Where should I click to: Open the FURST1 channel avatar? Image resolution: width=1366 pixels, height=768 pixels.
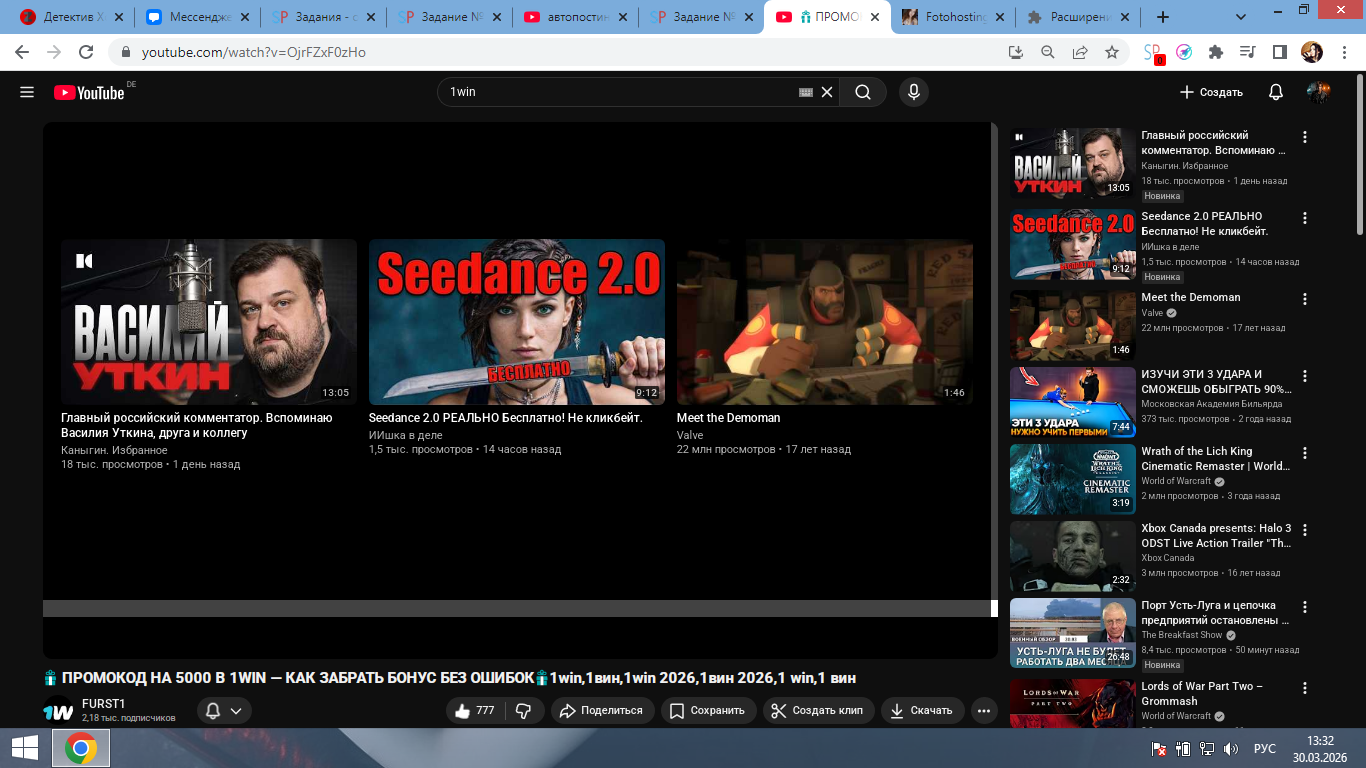58,710
